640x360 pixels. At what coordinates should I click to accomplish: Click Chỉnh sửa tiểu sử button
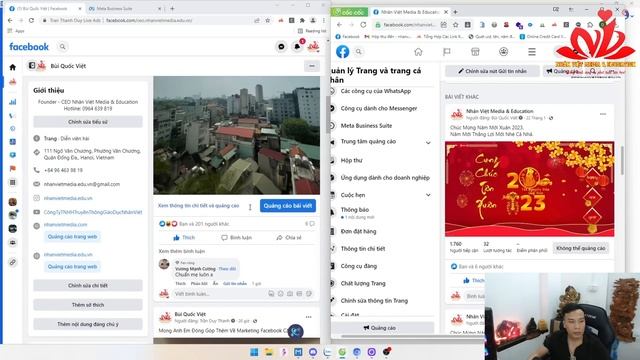click(88, 122)
